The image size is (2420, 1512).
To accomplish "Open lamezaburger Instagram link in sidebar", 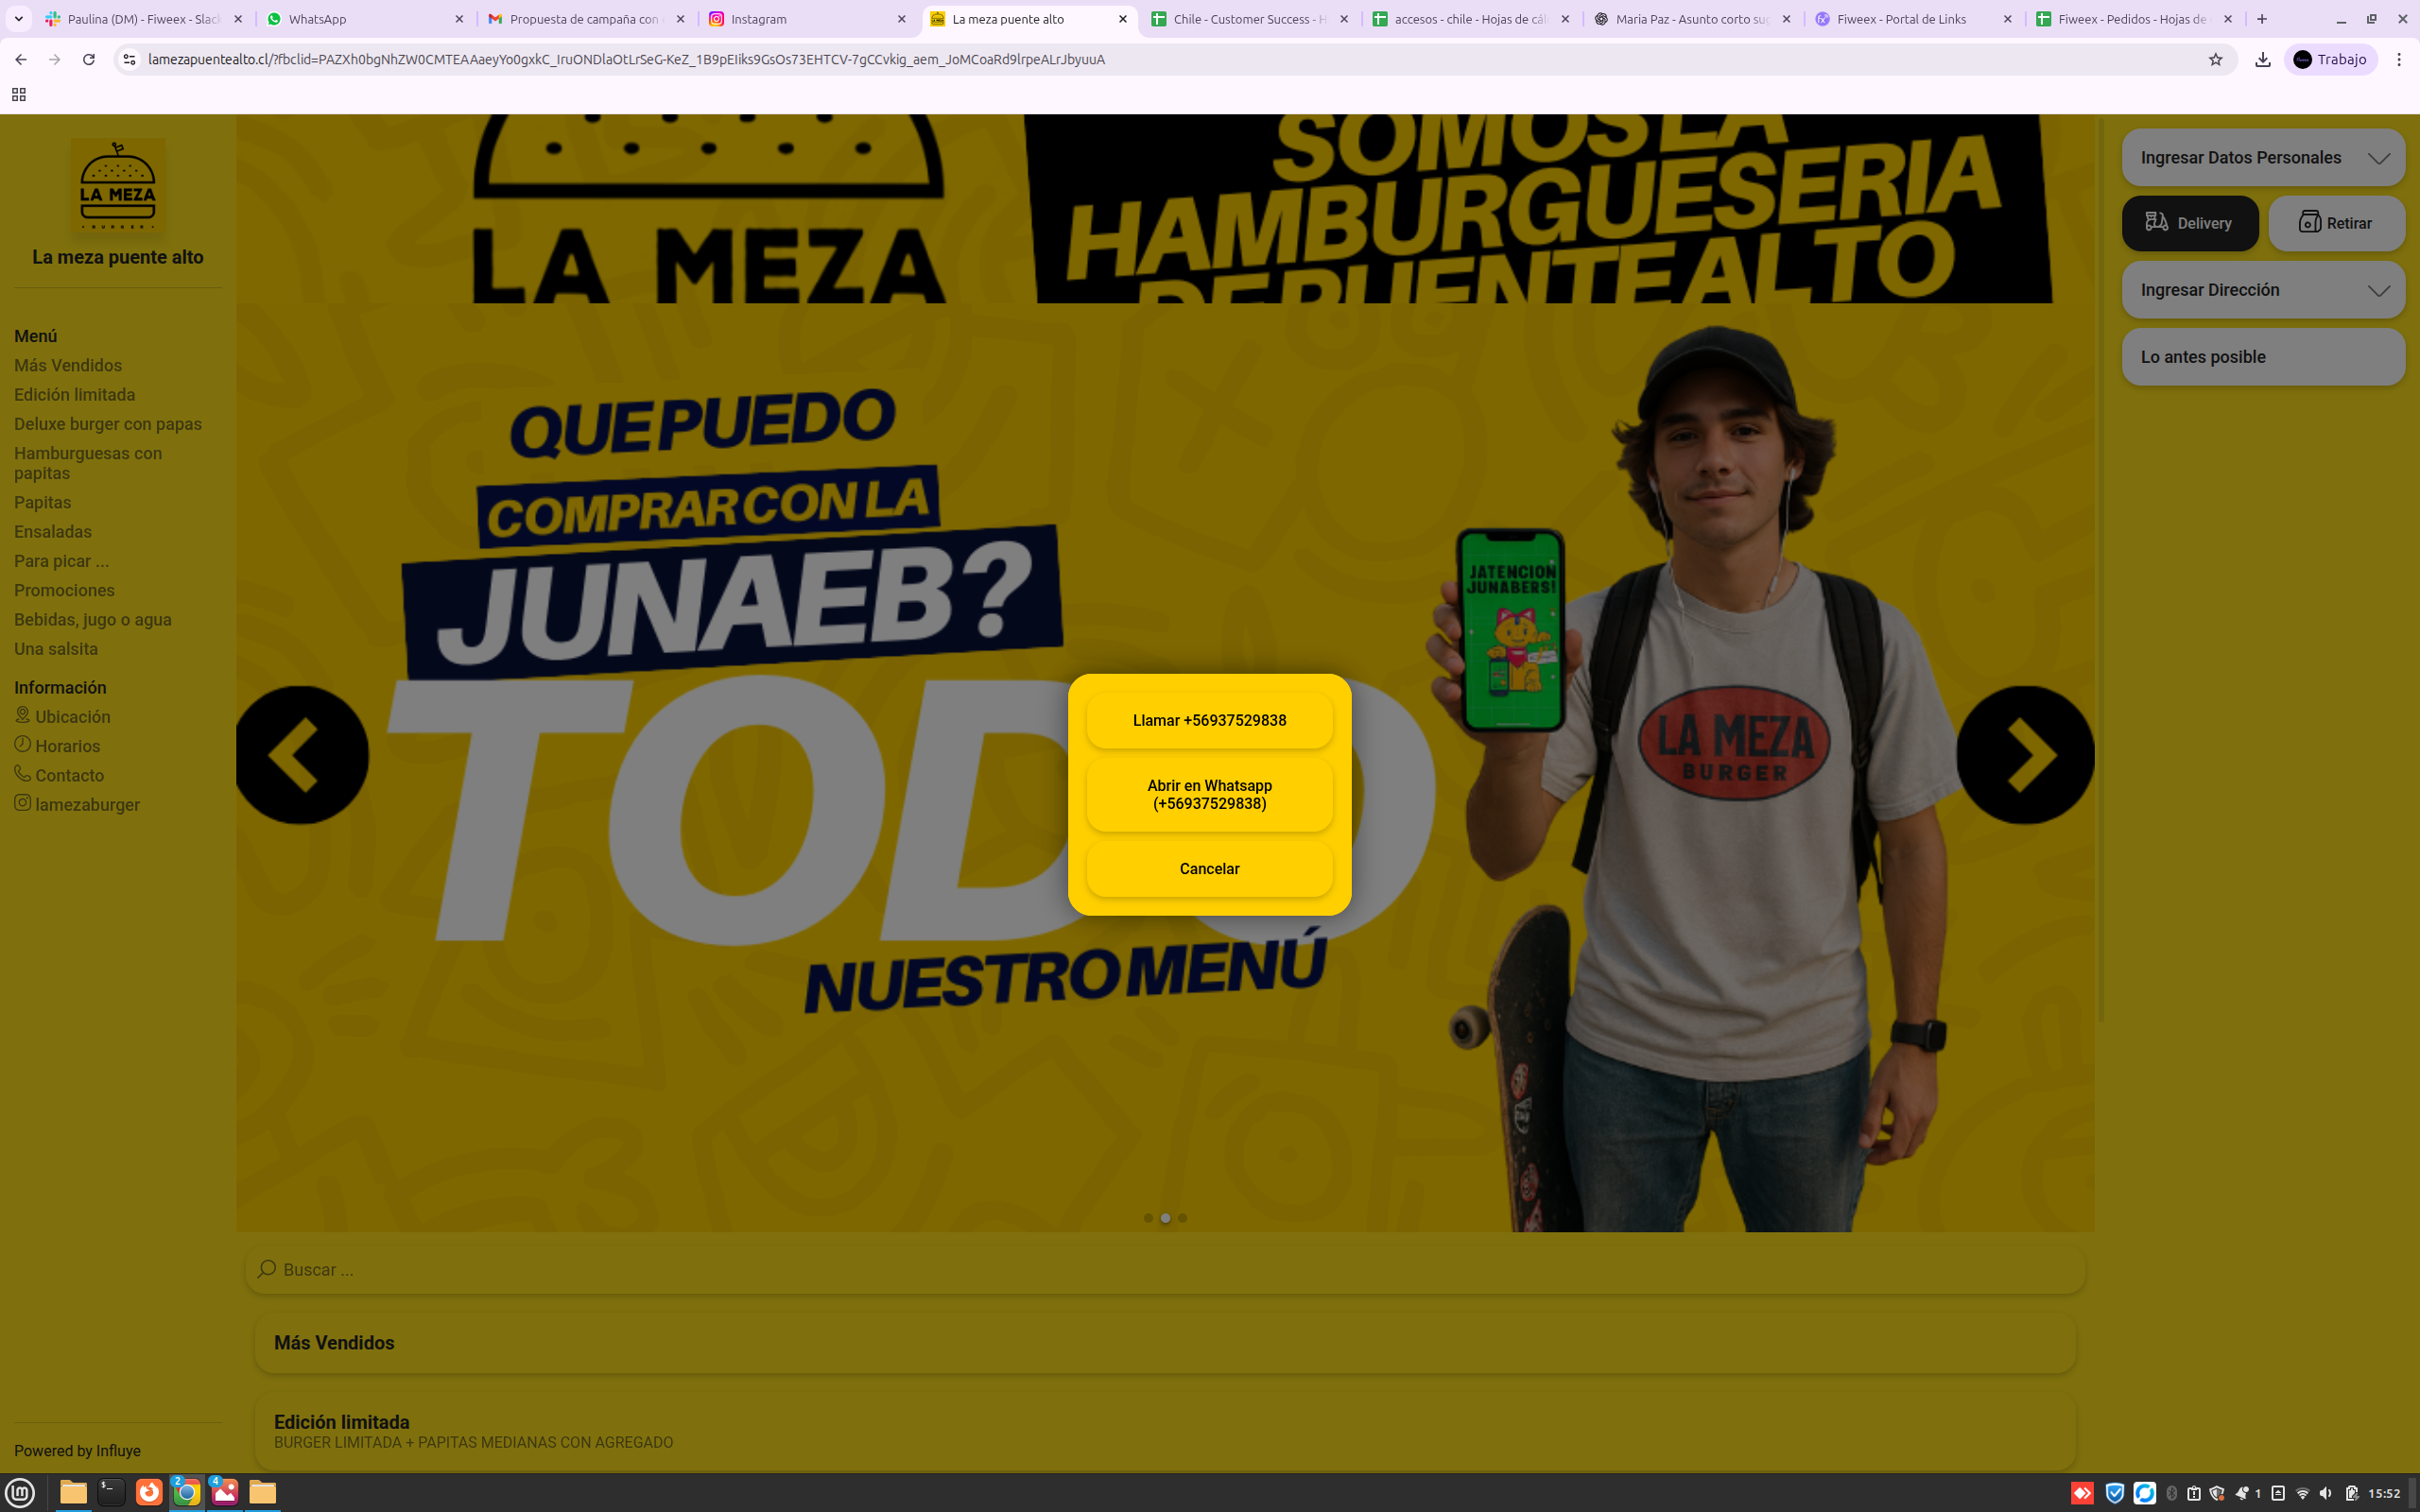I will click(x=87, y=805).
